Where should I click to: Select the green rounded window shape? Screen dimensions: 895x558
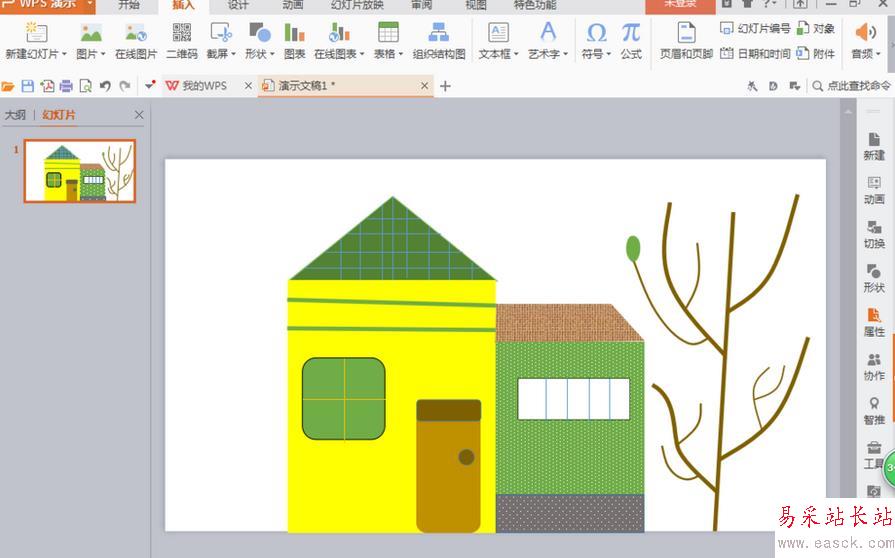[344, 399]
